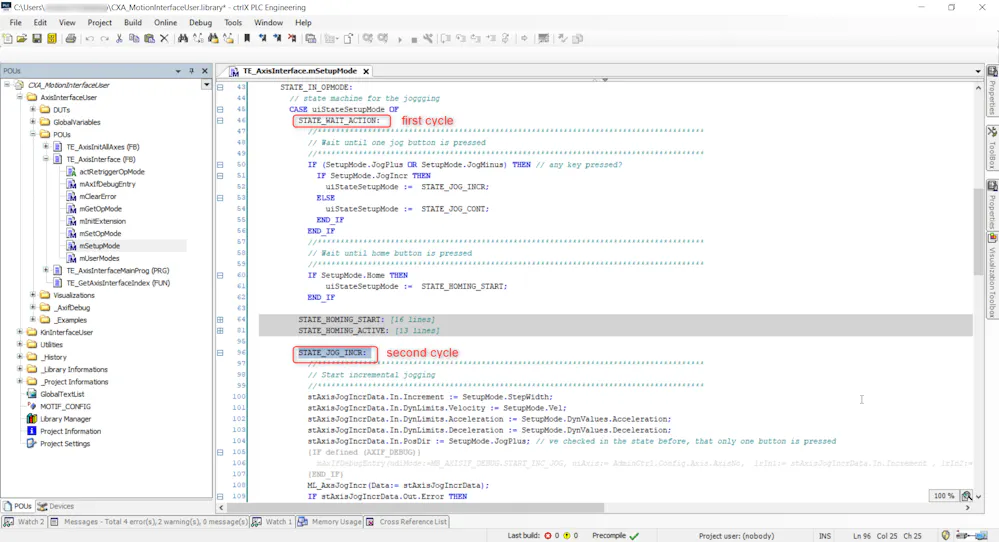Click the Print toolbar icon
Viewport: 999px width, 542px height.
point(71,39)
